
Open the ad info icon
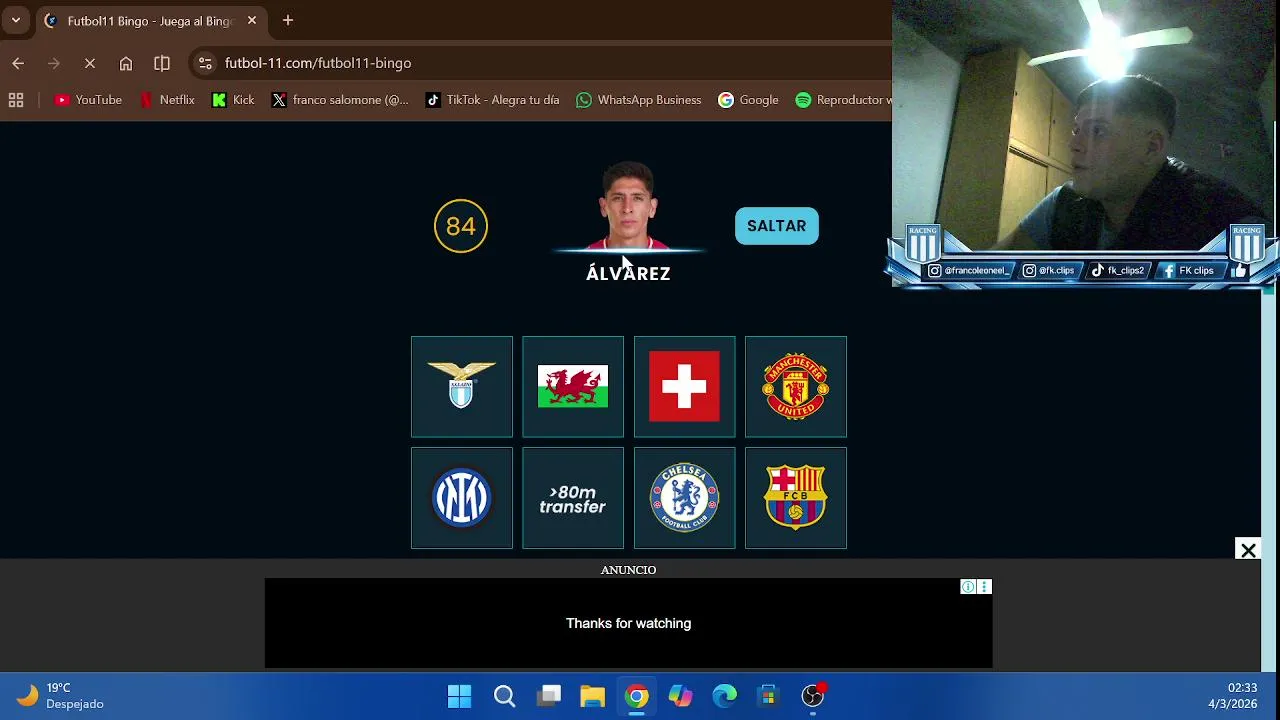pyautogui.click(x=968, y=587)
